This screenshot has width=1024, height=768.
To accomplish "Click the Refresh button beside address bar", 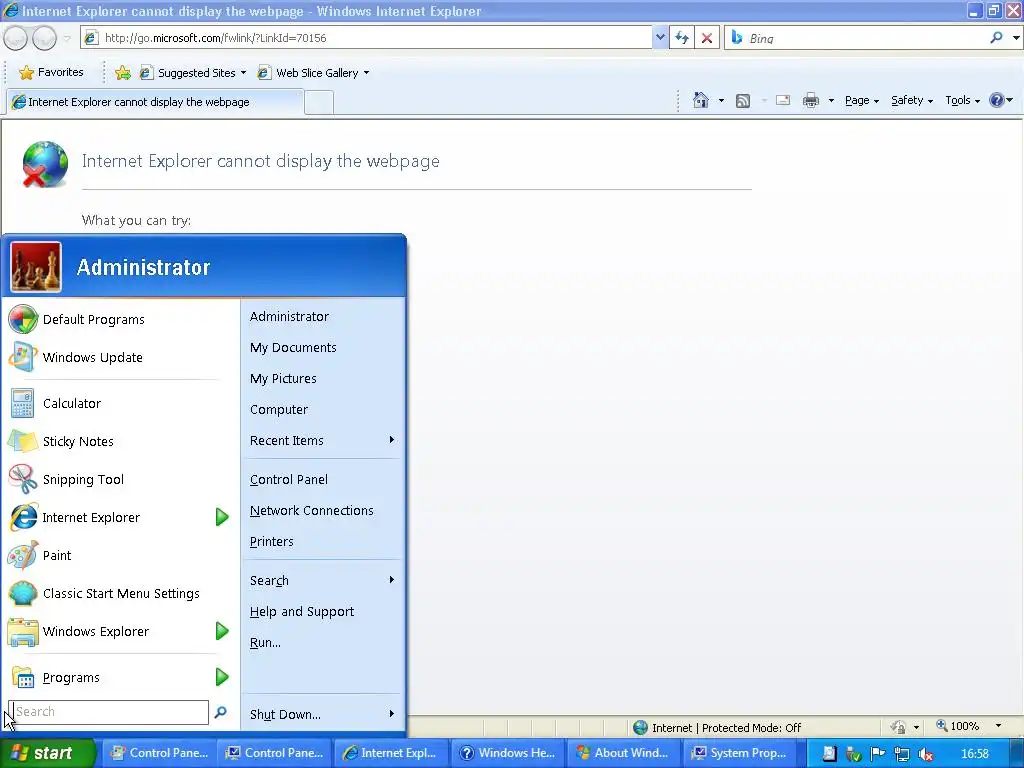I will (682, 38).
